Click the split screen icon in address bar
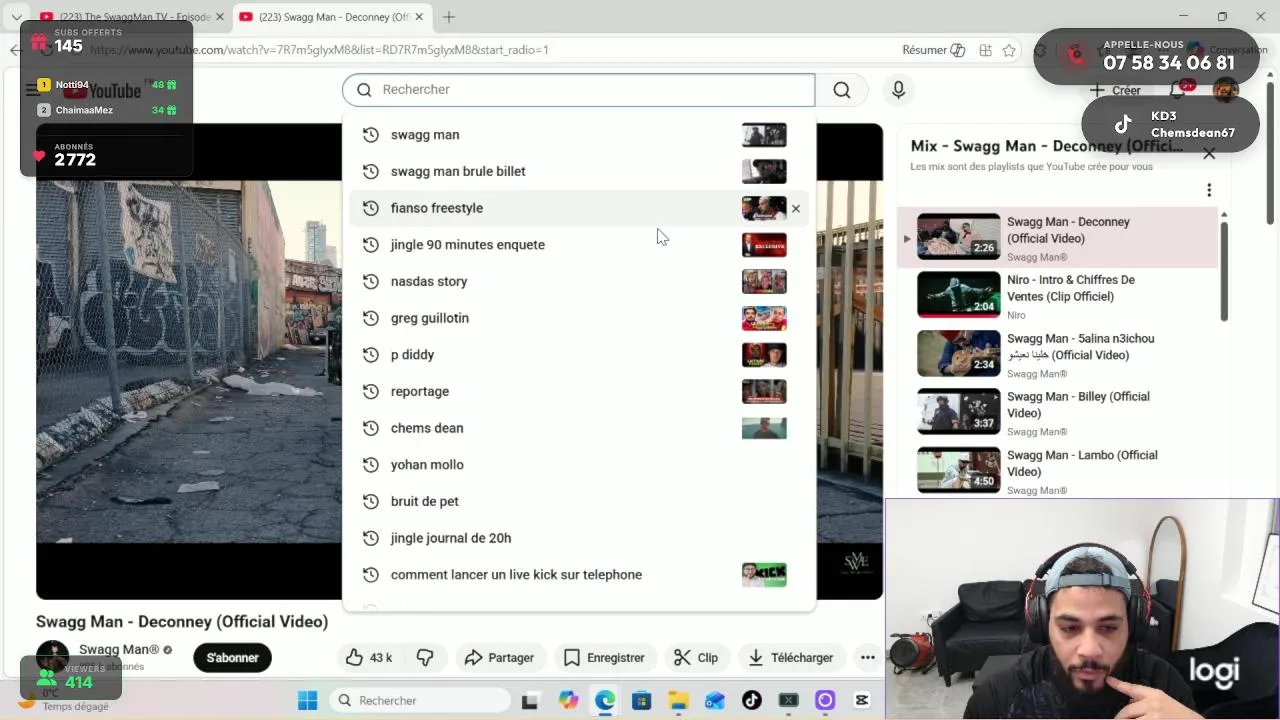 coord(986,50)
